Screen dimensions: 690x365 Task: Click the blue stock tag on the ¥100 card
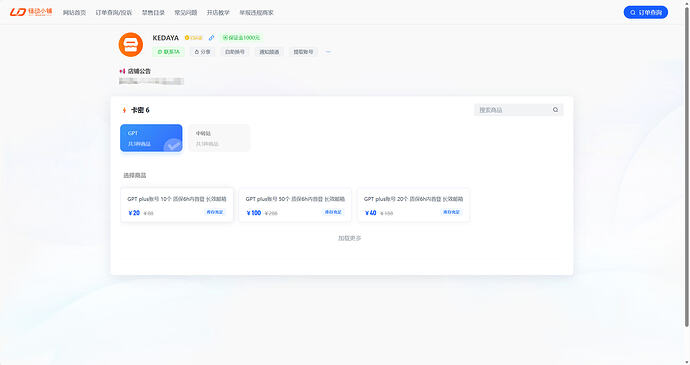click(x=333, y=212)
